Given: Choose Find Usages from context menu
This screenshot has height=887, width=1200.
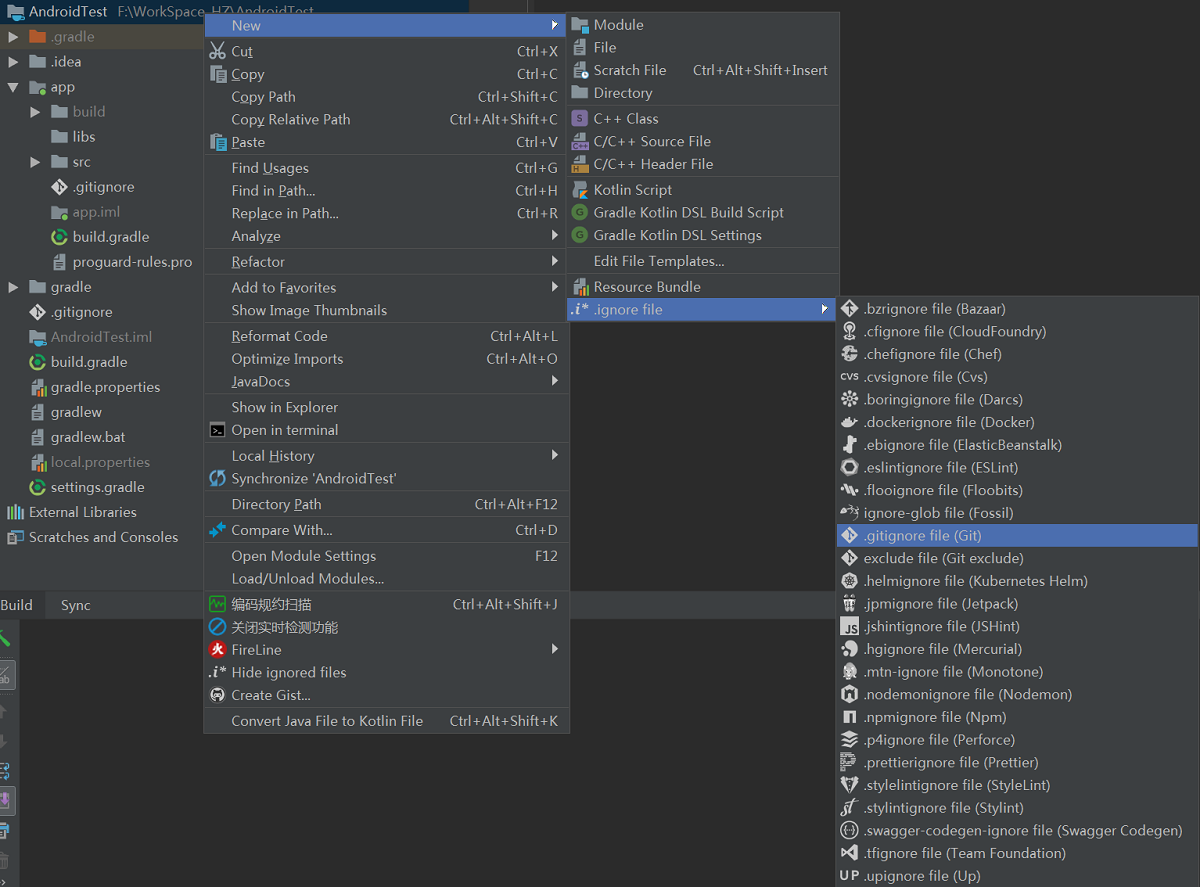Looking at the screenshot, I should click(386, 168).
